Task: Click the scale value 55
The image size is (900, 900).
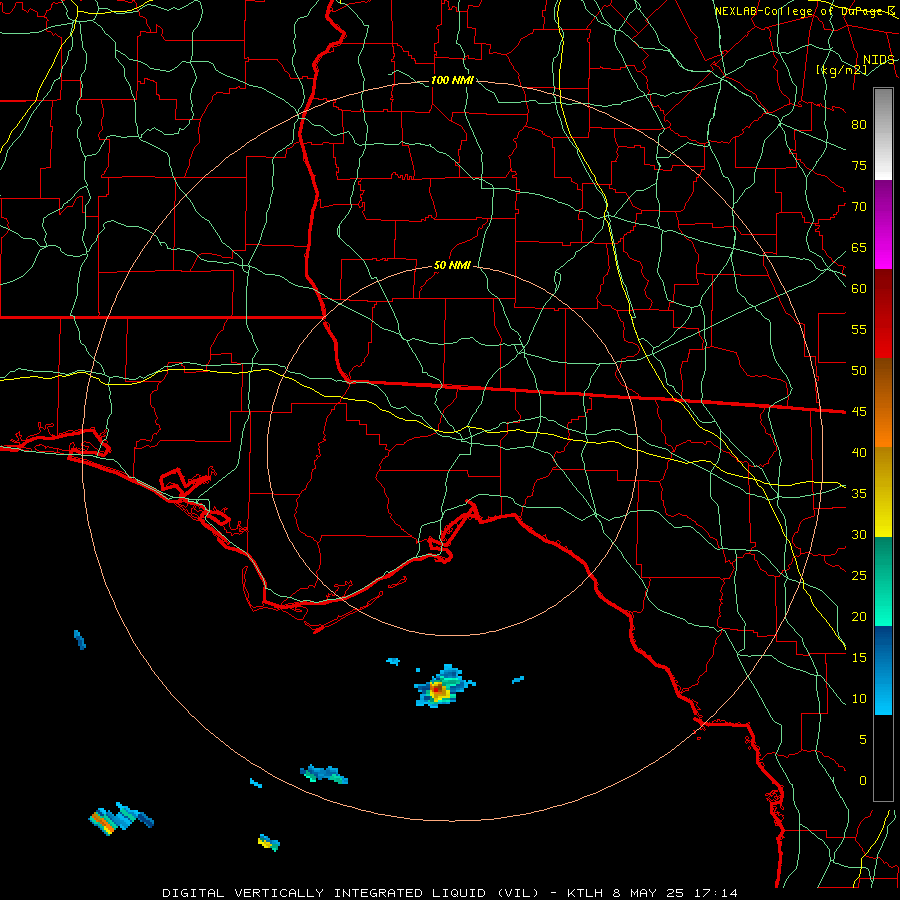Action: pyautogui.click(x=859, y=329)
